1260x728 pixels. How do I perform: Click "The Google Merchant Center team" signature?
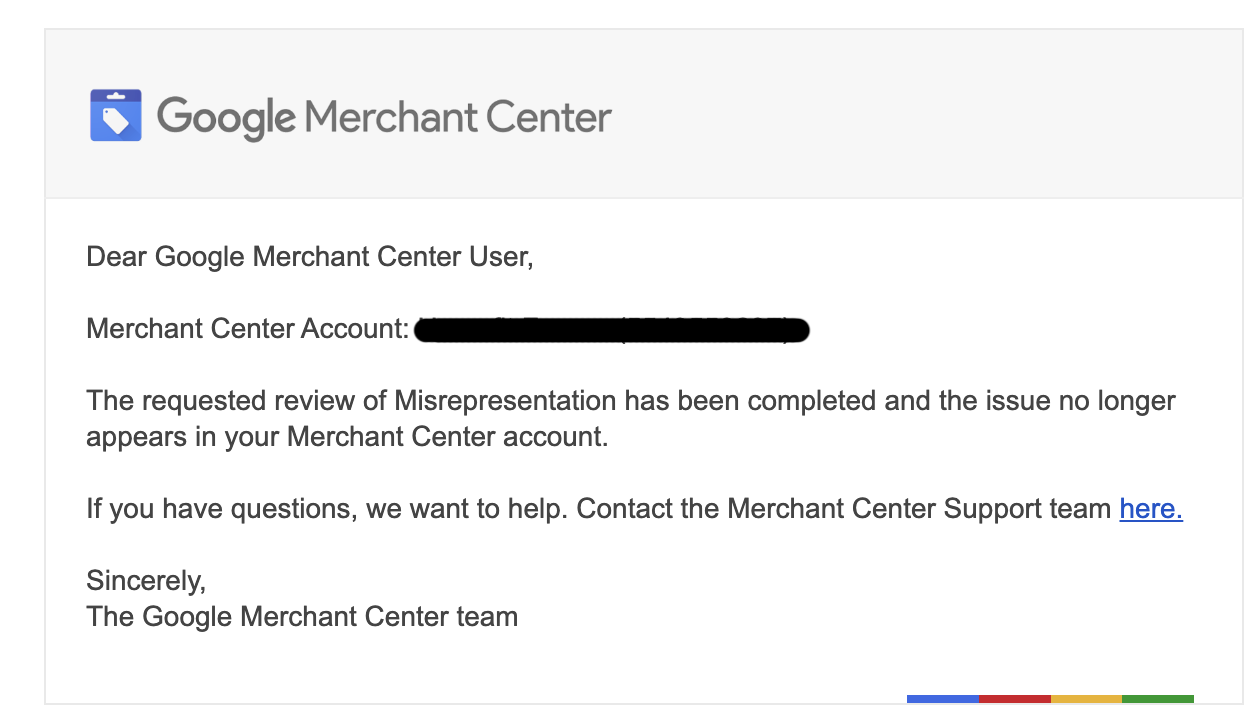point(302,616)
